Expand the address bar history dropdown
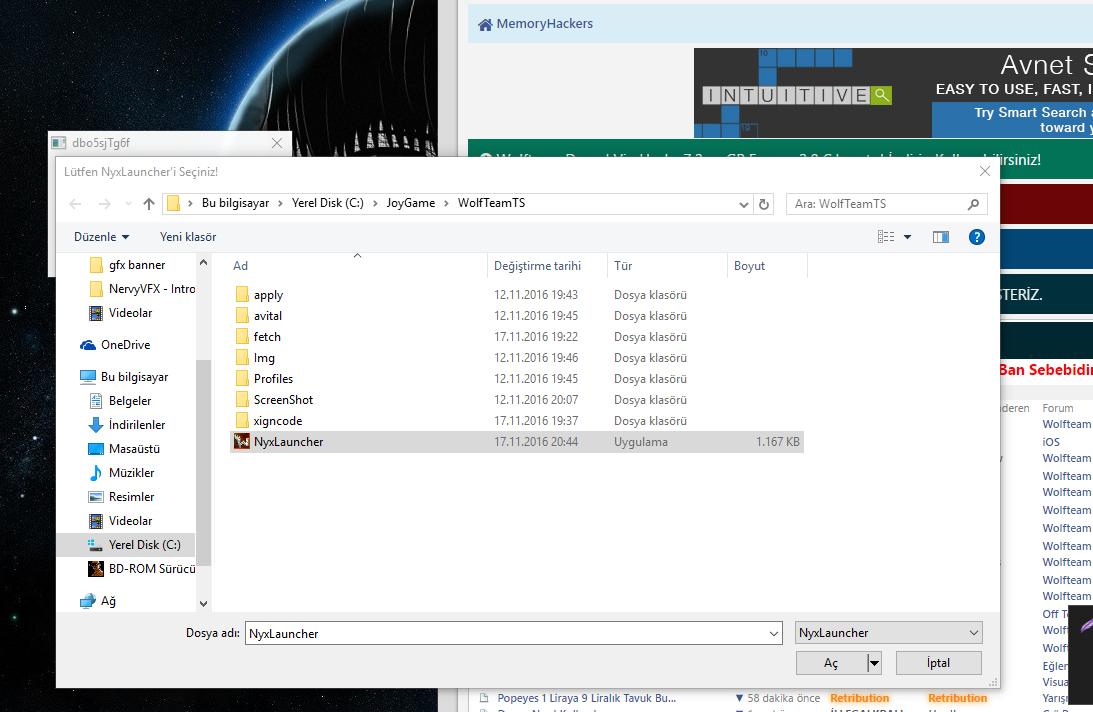This screenshot has width=1093, height=712. click(744, 204)
